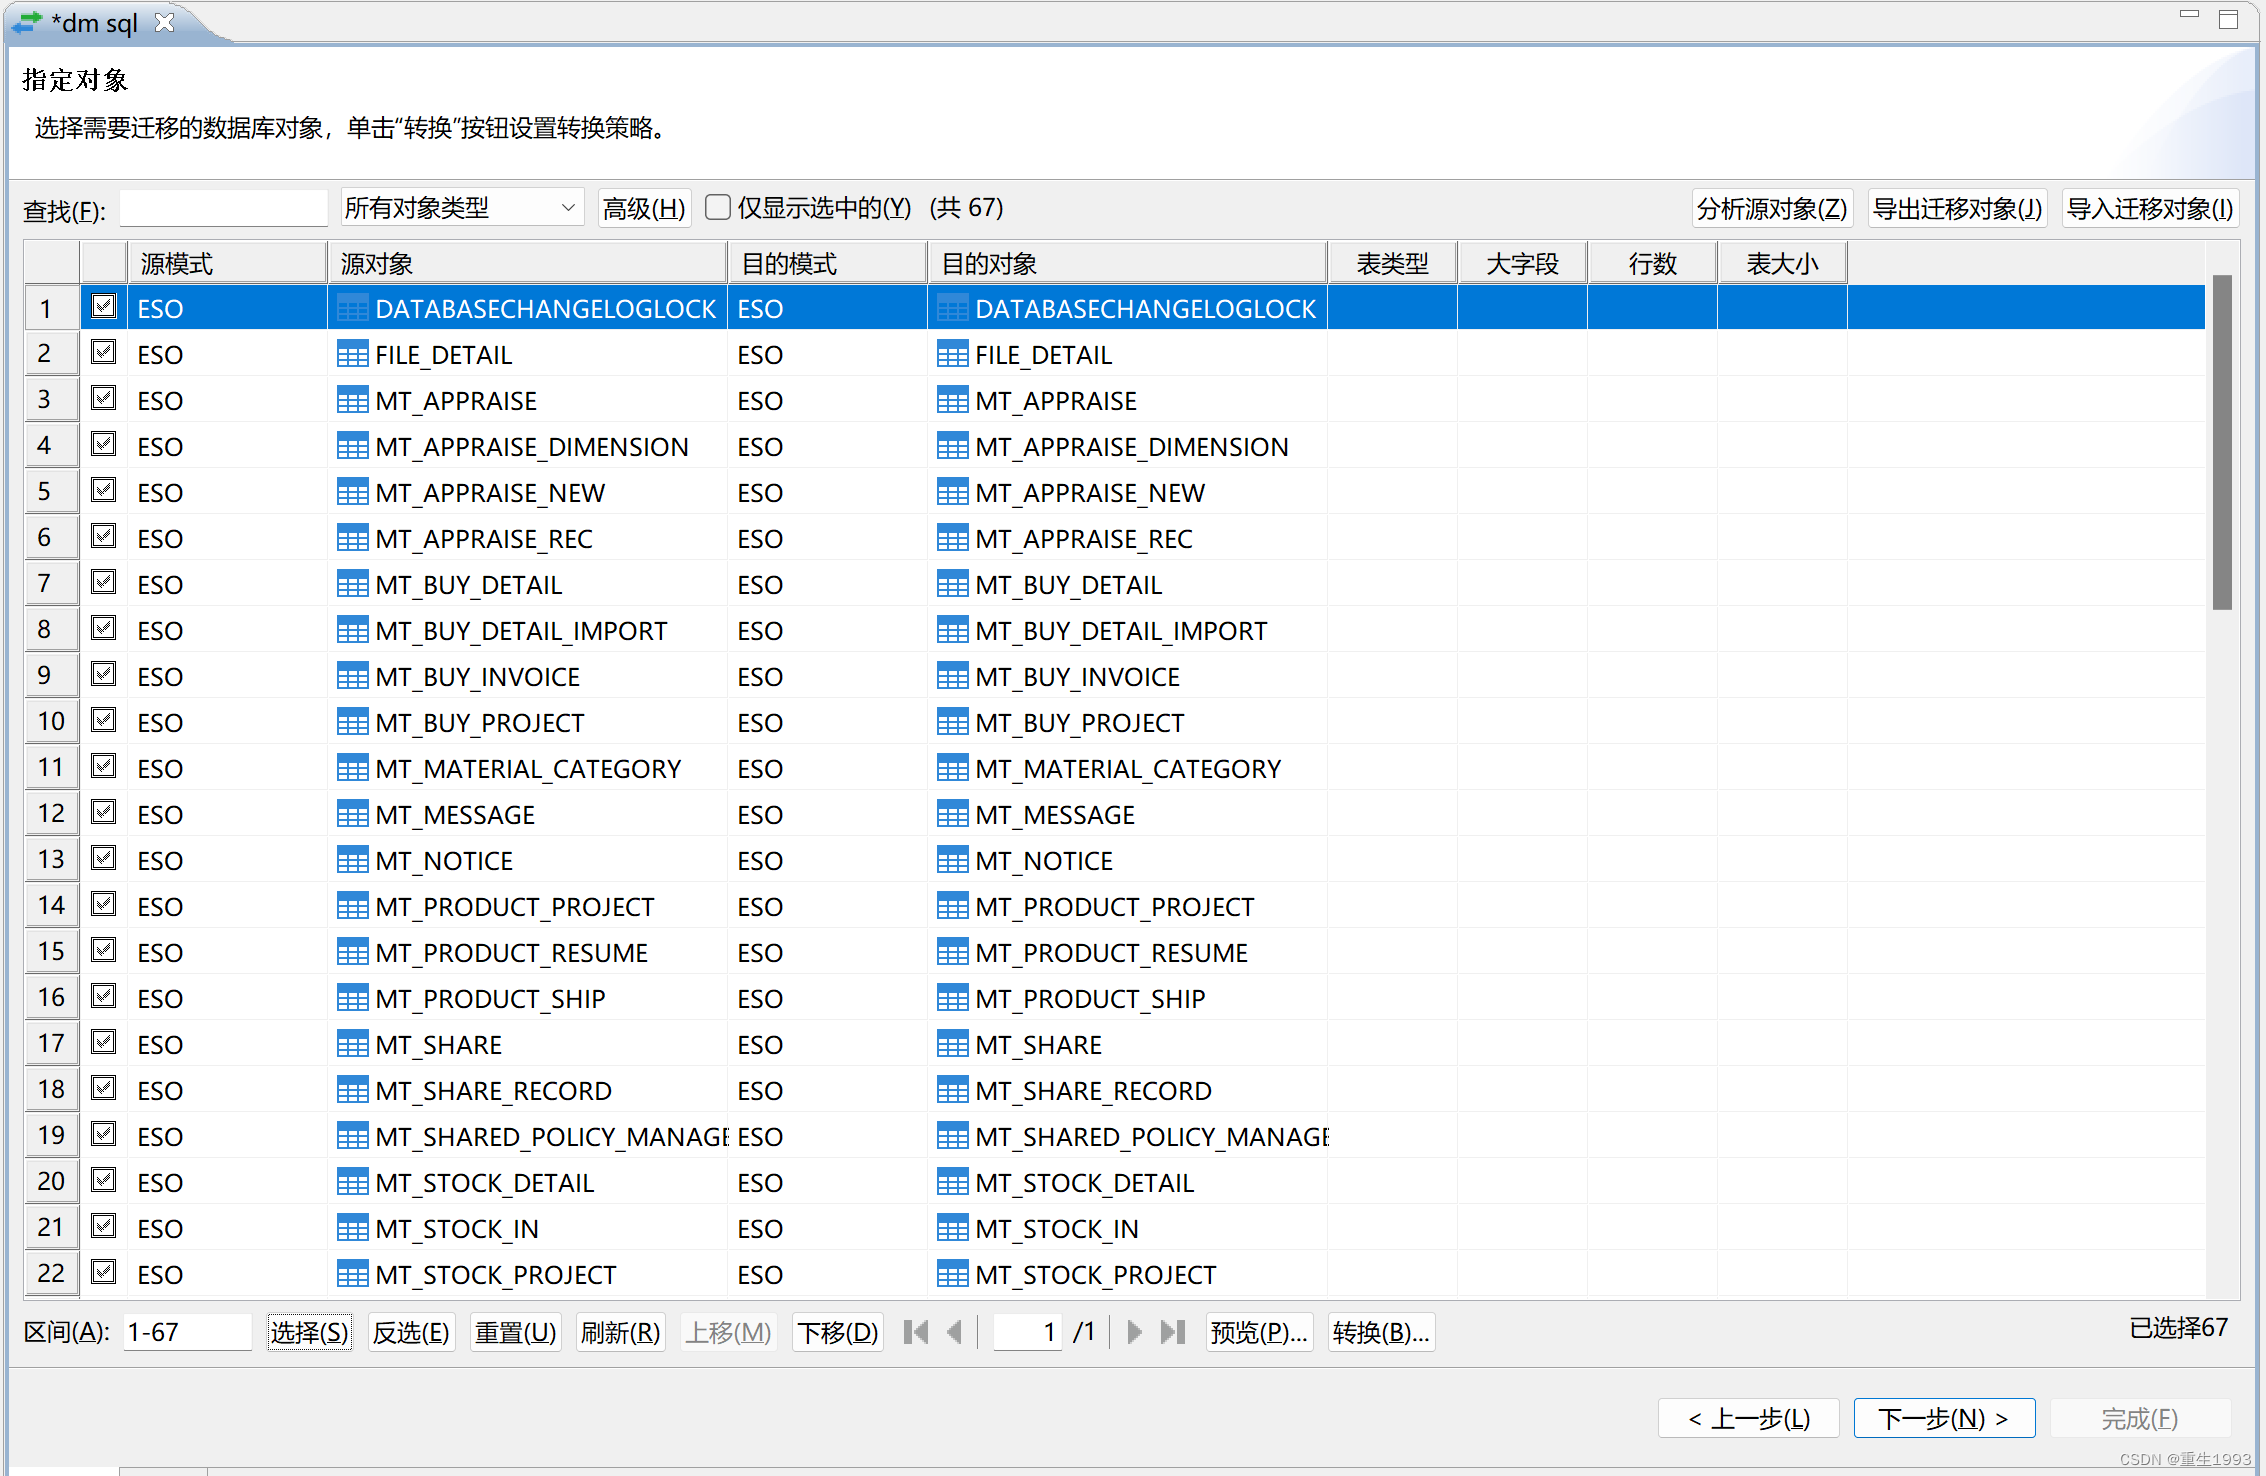
Task: Click the vertical scrollbar thumb
Action: pyautogui.click(x=2222, y=442)
